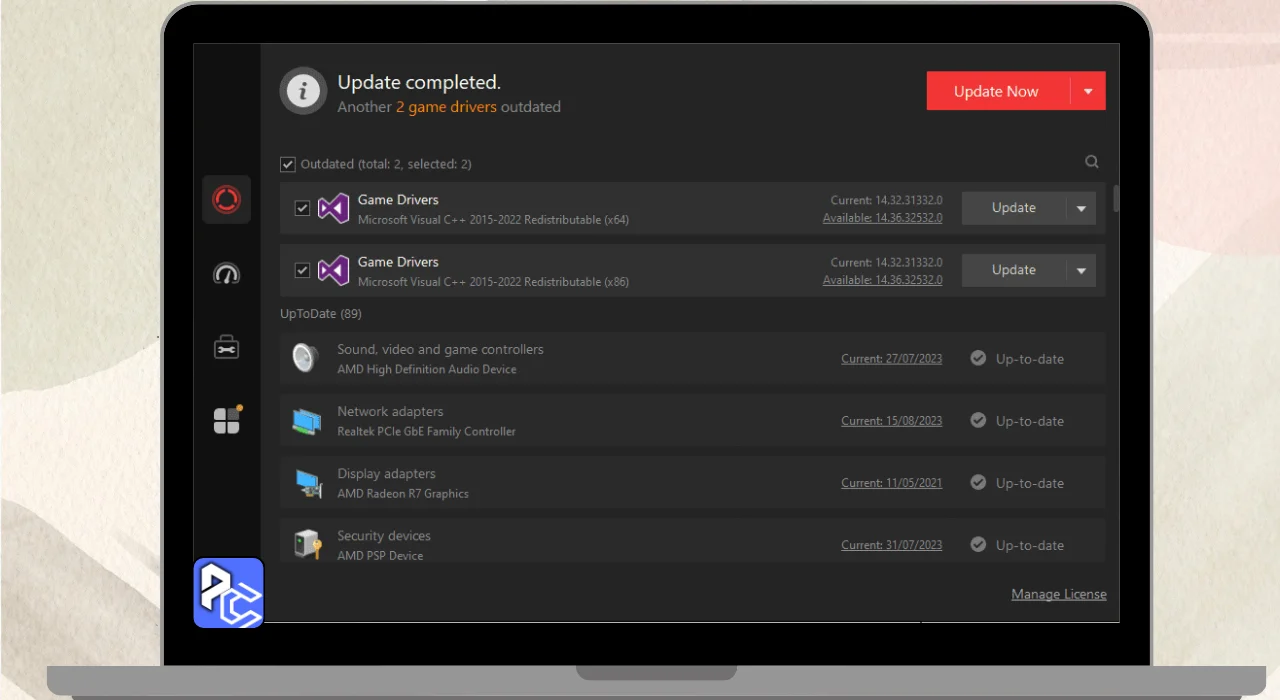Click the driver list scrollbar thumb
The height and width of the screenshot is (700, 1280).
(1115, 197)
